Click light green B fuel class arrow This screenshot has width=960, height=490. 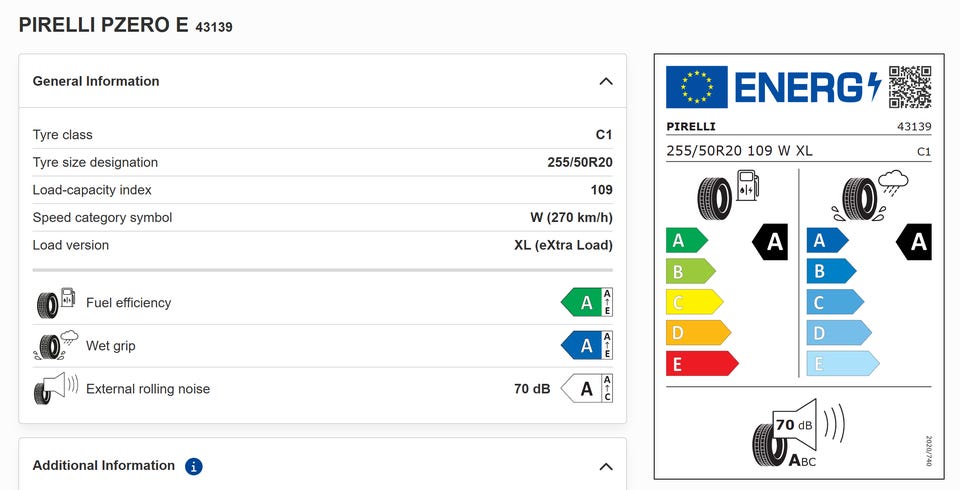[x=691, y=271]
